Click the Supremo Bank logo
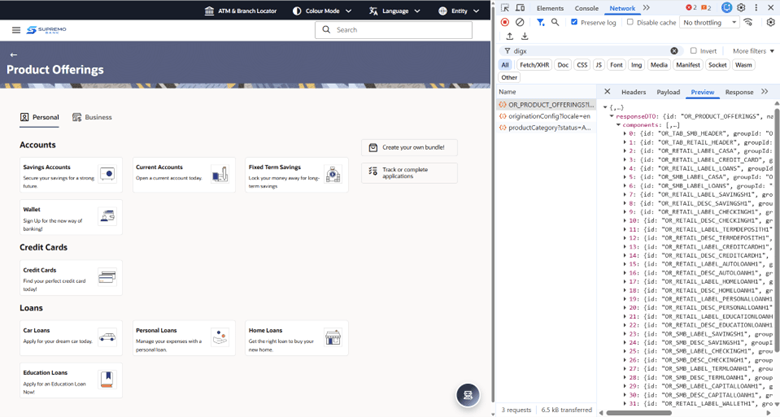 [46, 30]
